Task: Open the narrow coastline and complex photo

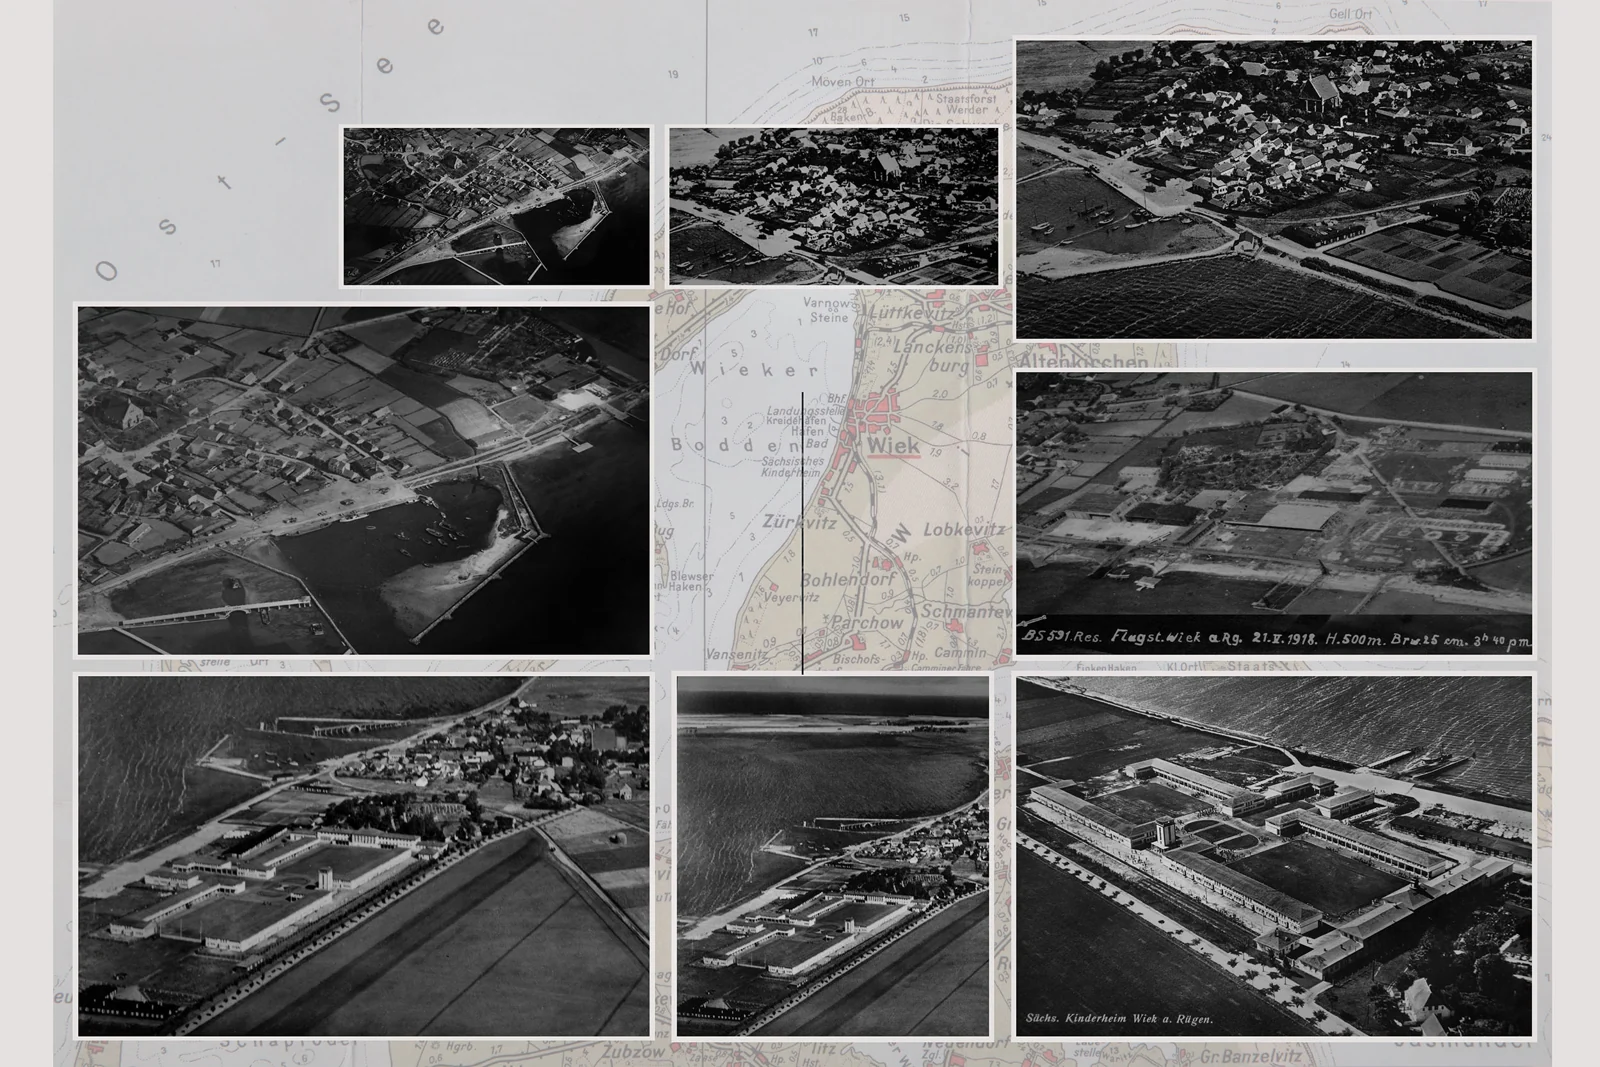Action: click(x=833, y=856)
